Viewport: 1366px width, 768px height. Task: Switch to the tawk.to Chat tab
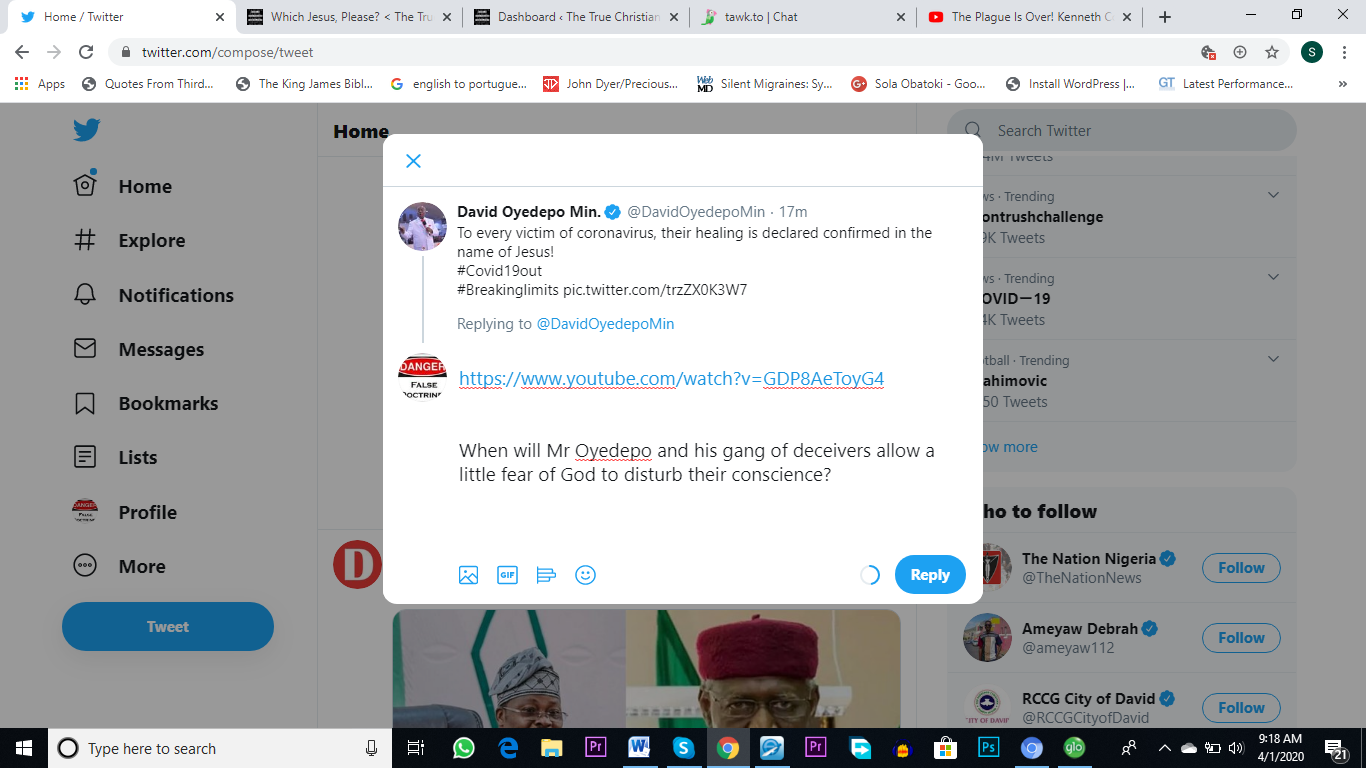[x=803, y=17]
